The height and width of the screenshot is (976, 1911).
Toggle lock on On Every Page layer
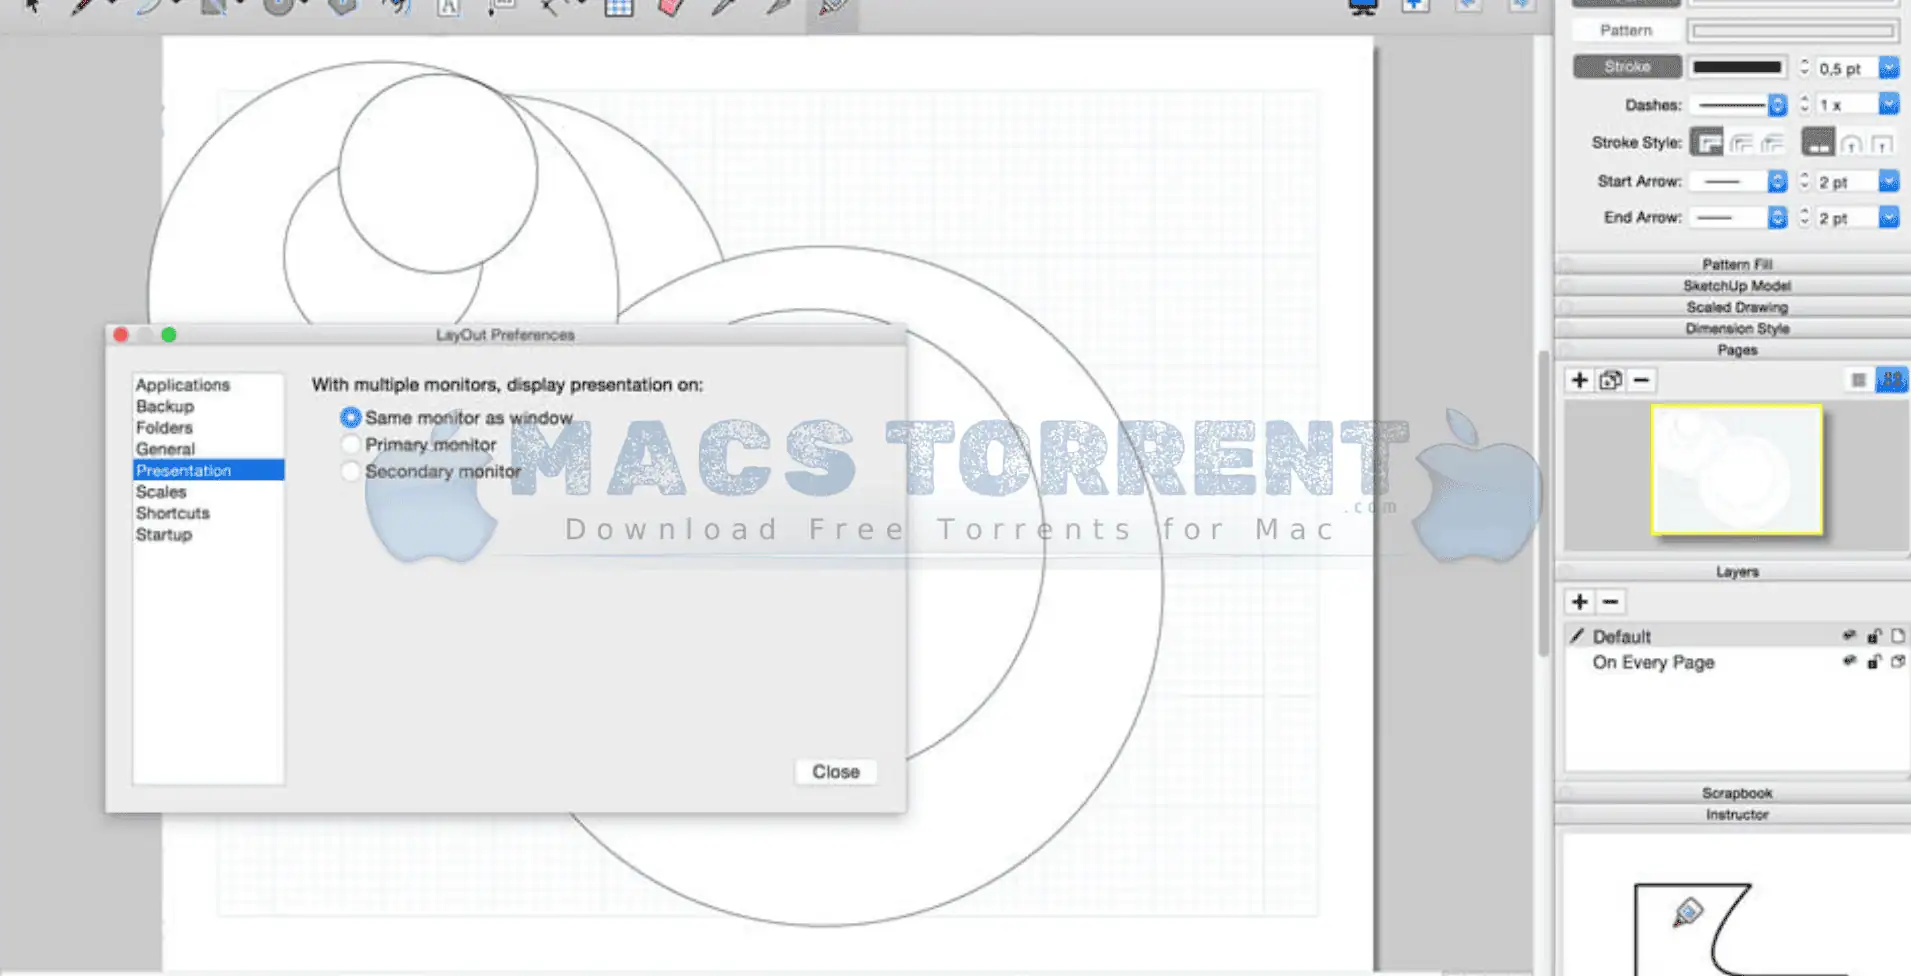(1874, 662)
